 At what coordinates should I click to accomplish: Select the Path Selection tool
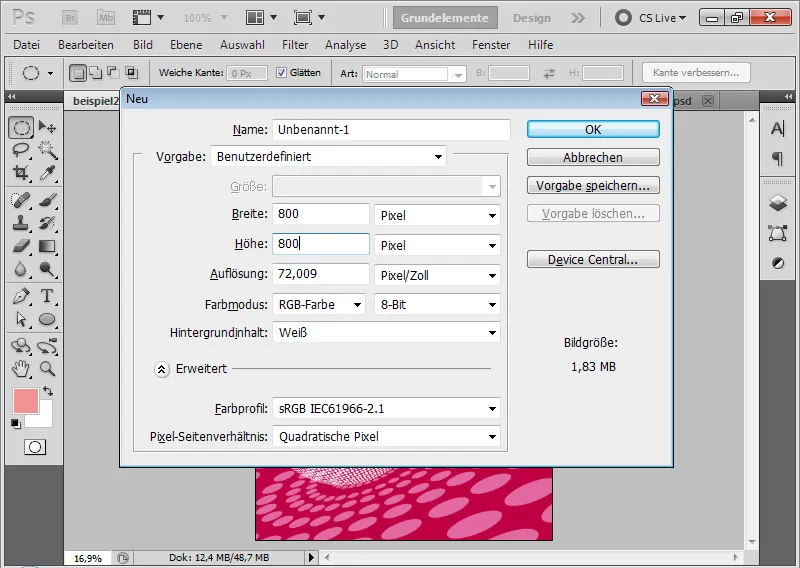[x=21, y=319]
